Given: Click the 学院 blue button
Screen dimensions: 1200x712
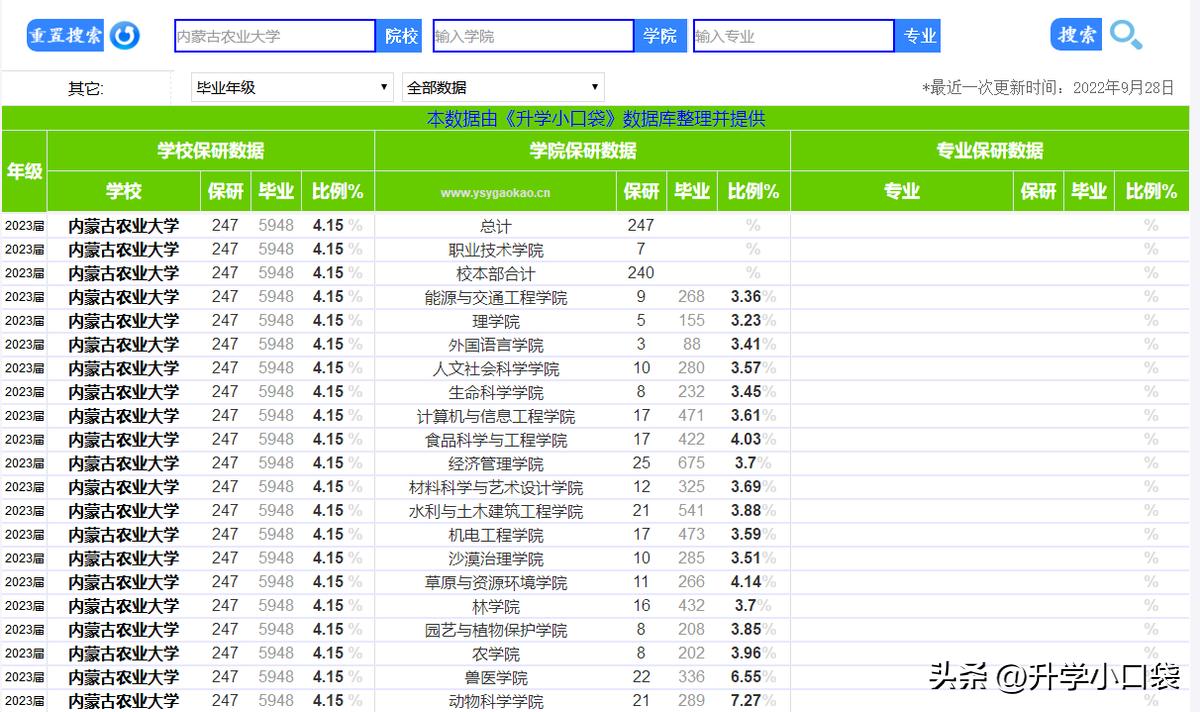Looking at the screenshot, I should 661,35.
